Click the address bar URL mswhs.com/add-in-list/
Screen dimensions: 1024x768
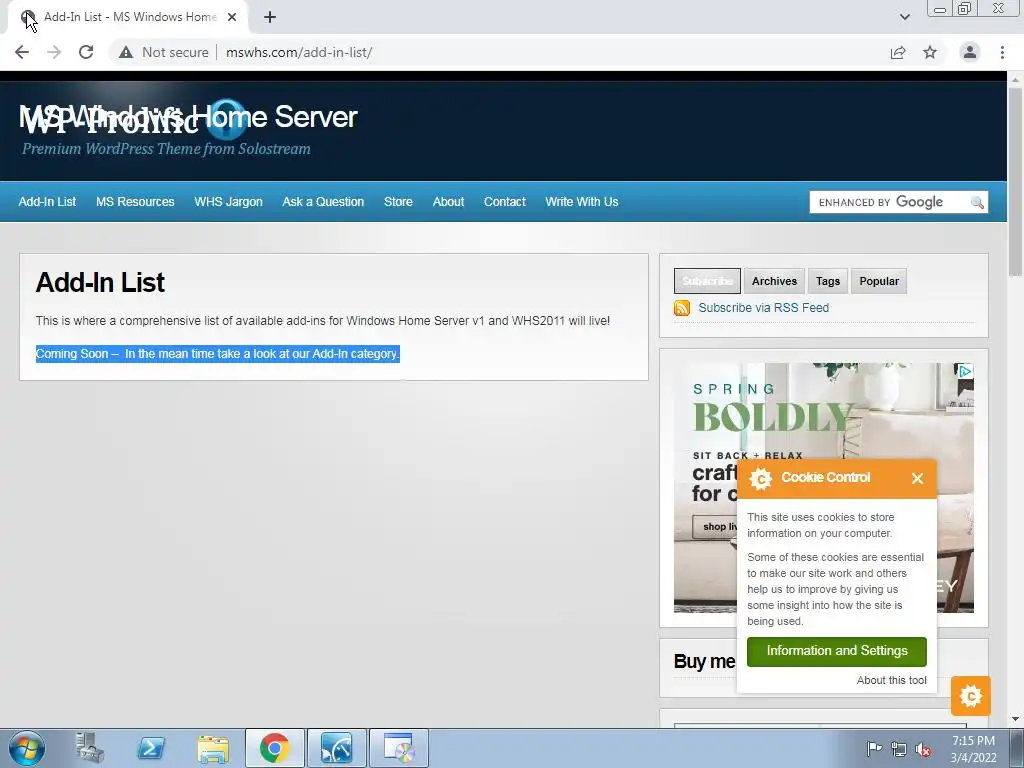[299, 52]
